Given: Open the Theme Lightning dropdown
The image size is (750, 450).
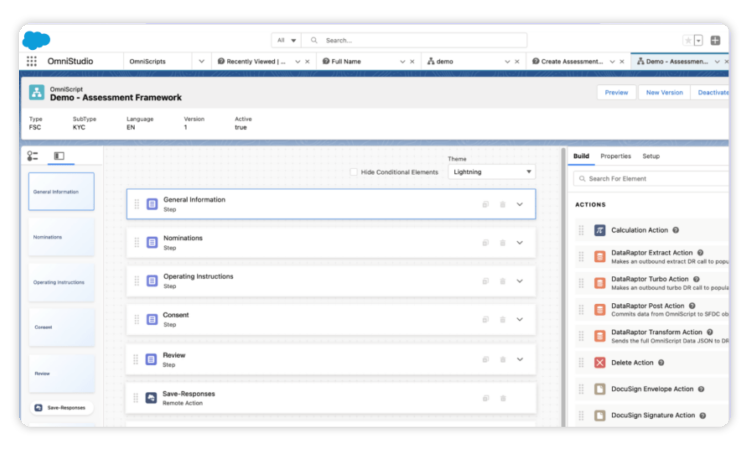Looking at the screenshot, I should pos(491,172).
